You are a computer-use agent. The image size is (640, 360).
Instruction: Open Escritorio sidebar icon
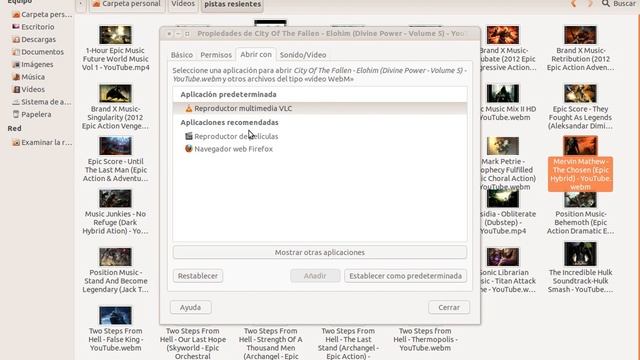[x=16, y=27]
